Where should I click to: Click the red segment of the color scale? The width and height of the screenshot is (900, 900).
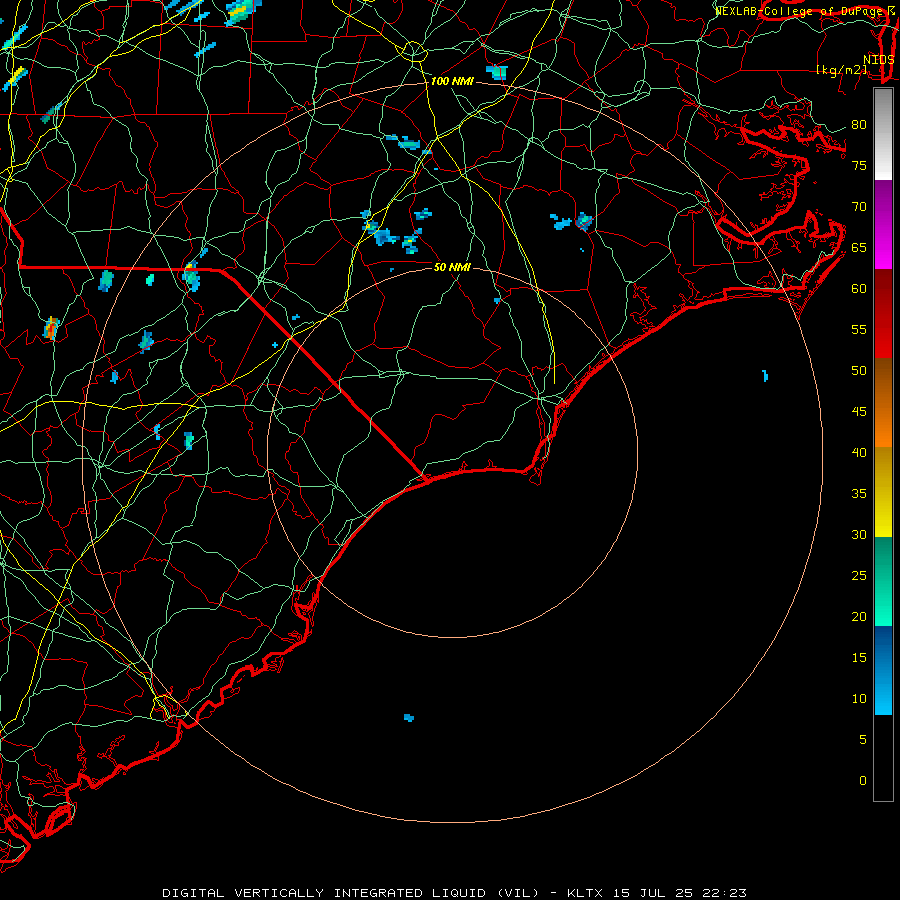(x=883, y=313)
